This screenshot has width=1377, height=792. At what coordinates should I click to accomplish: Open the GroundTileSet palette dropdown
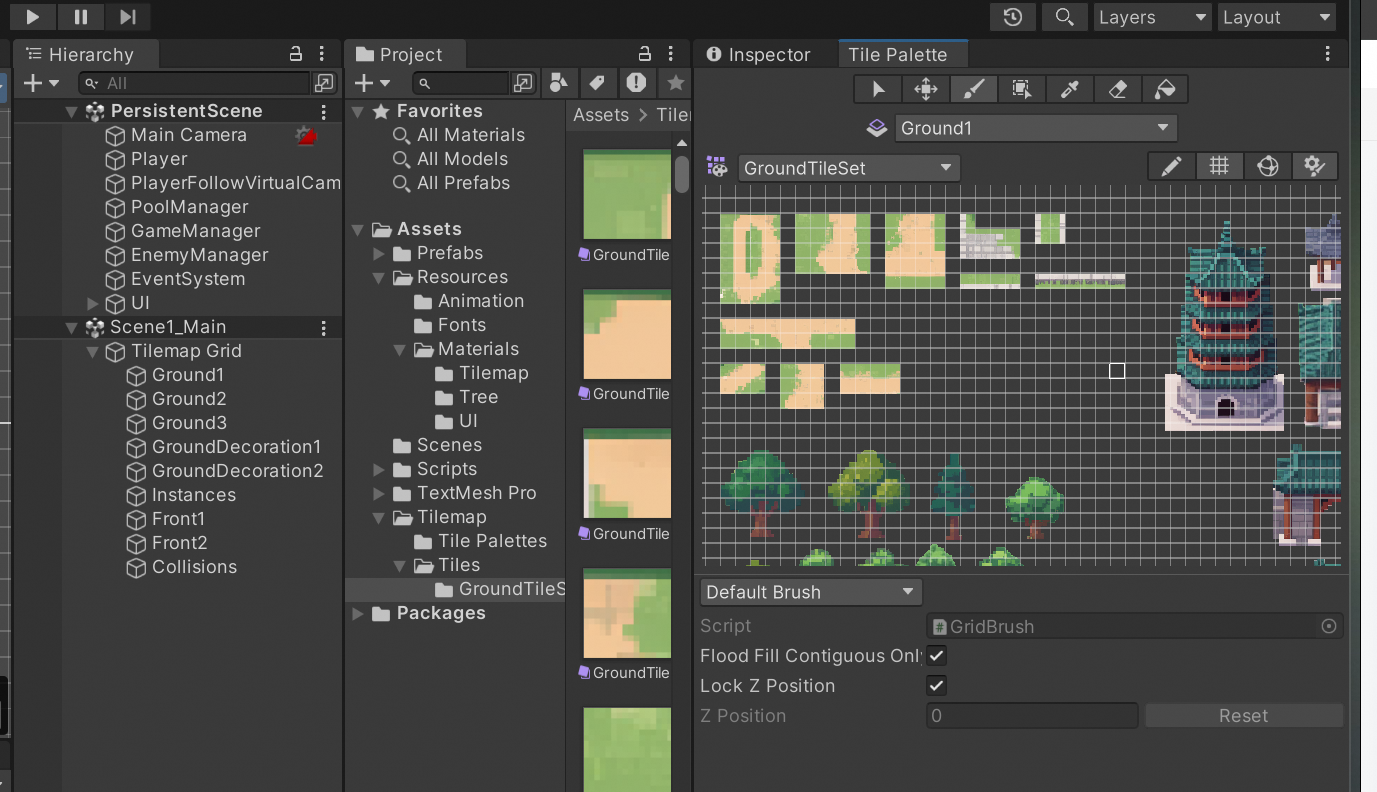pos(848,167)
